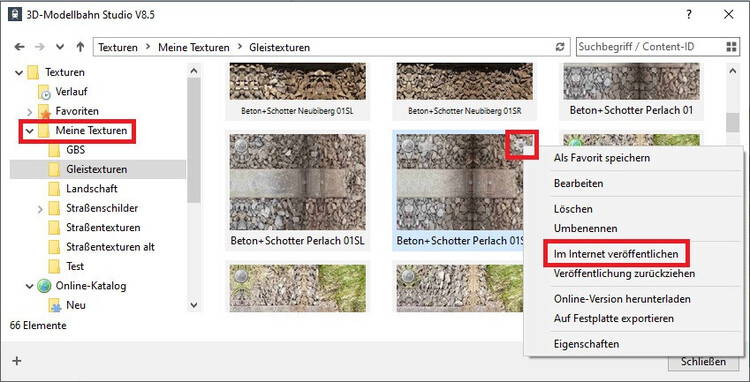The image size is (750, 382).
Task: Click the Gleistexturen breadcrumb segment
Action: coord(279,47)
